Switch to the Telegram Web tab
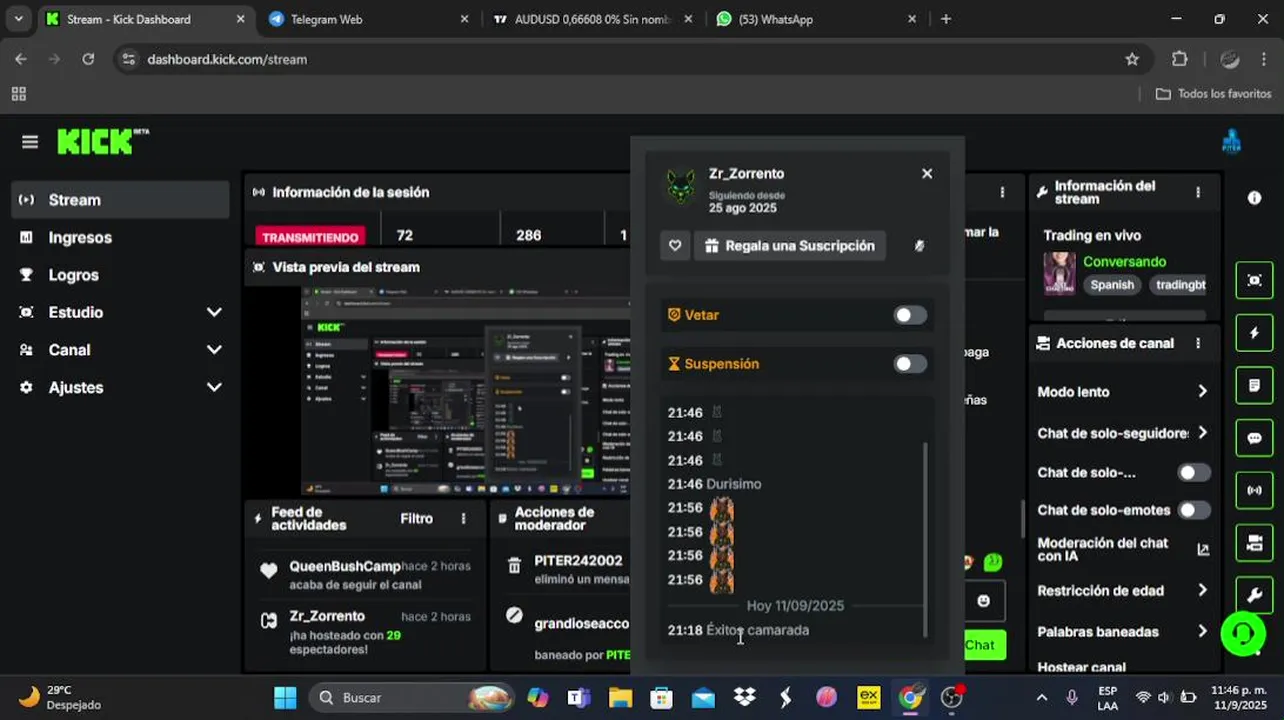The width and height of the screenshot is (1284, 720). (x=366, y=19)
